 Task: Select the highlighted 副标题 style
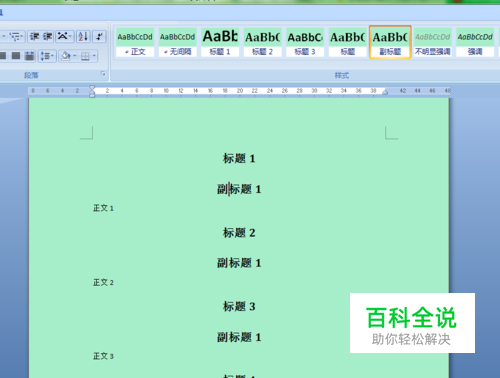point(390,42)
